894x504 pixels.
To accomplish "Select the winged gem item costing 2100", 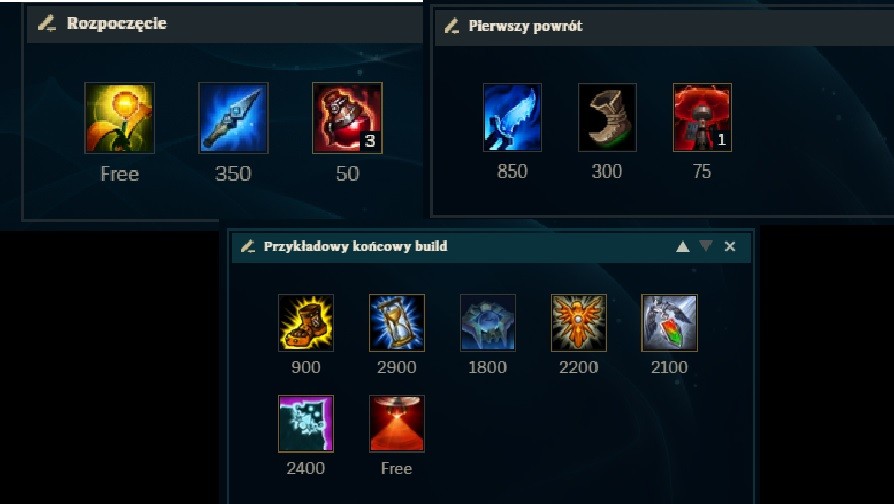I will (x=669, y=323).
